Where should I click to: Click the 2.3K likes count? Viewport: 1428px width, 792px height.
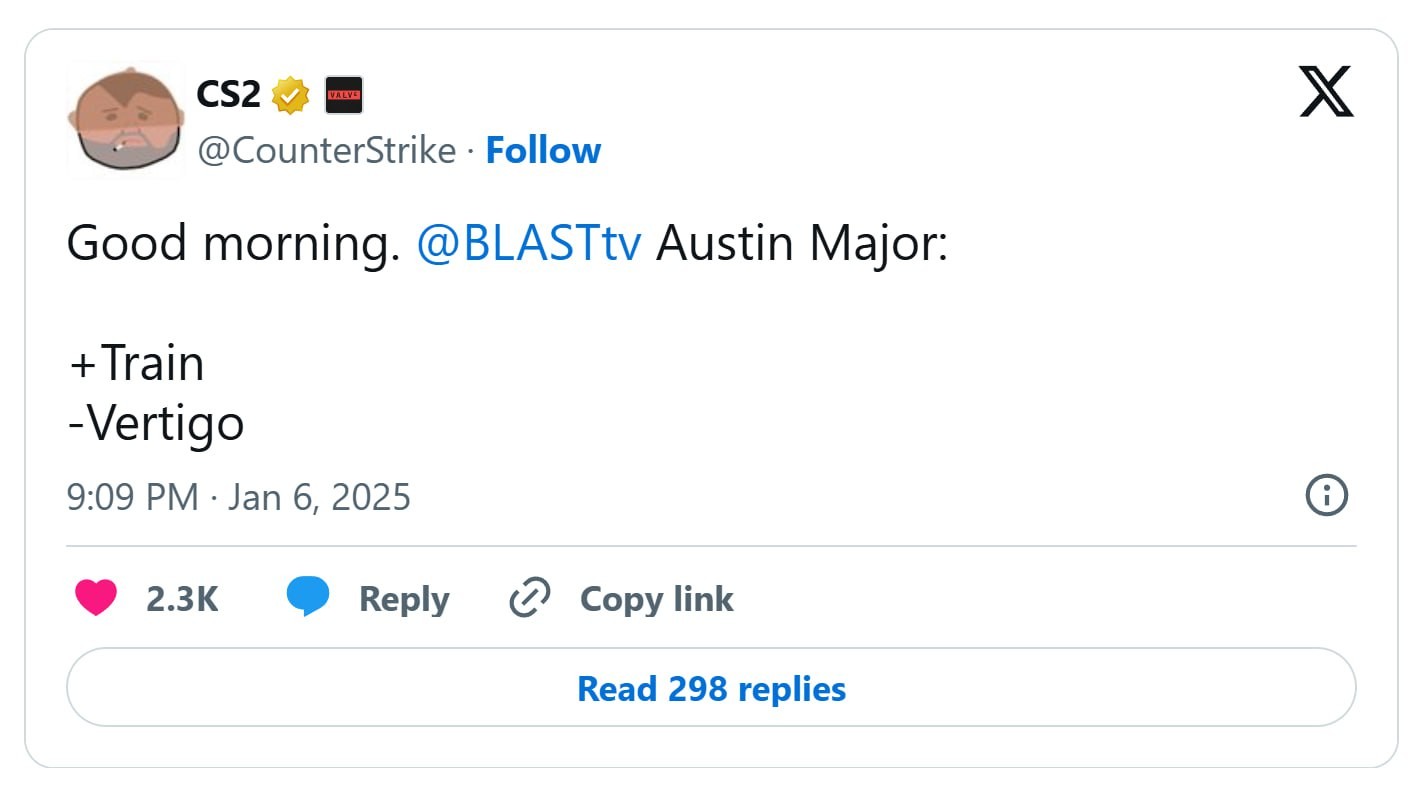[x=182, y=599]
